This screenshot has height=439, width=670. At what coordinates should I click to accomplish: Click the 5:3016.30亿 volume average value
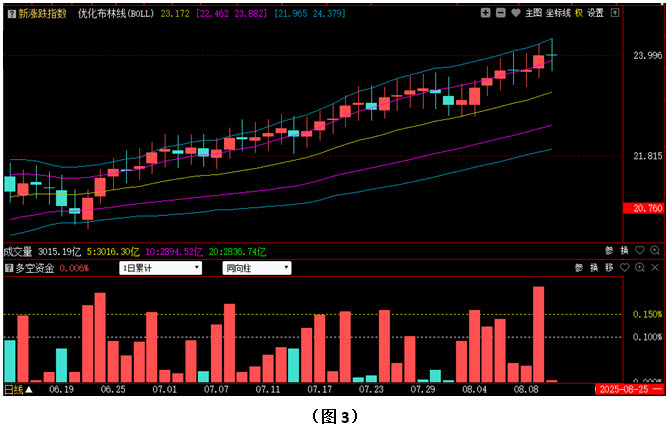pos(113,252)
